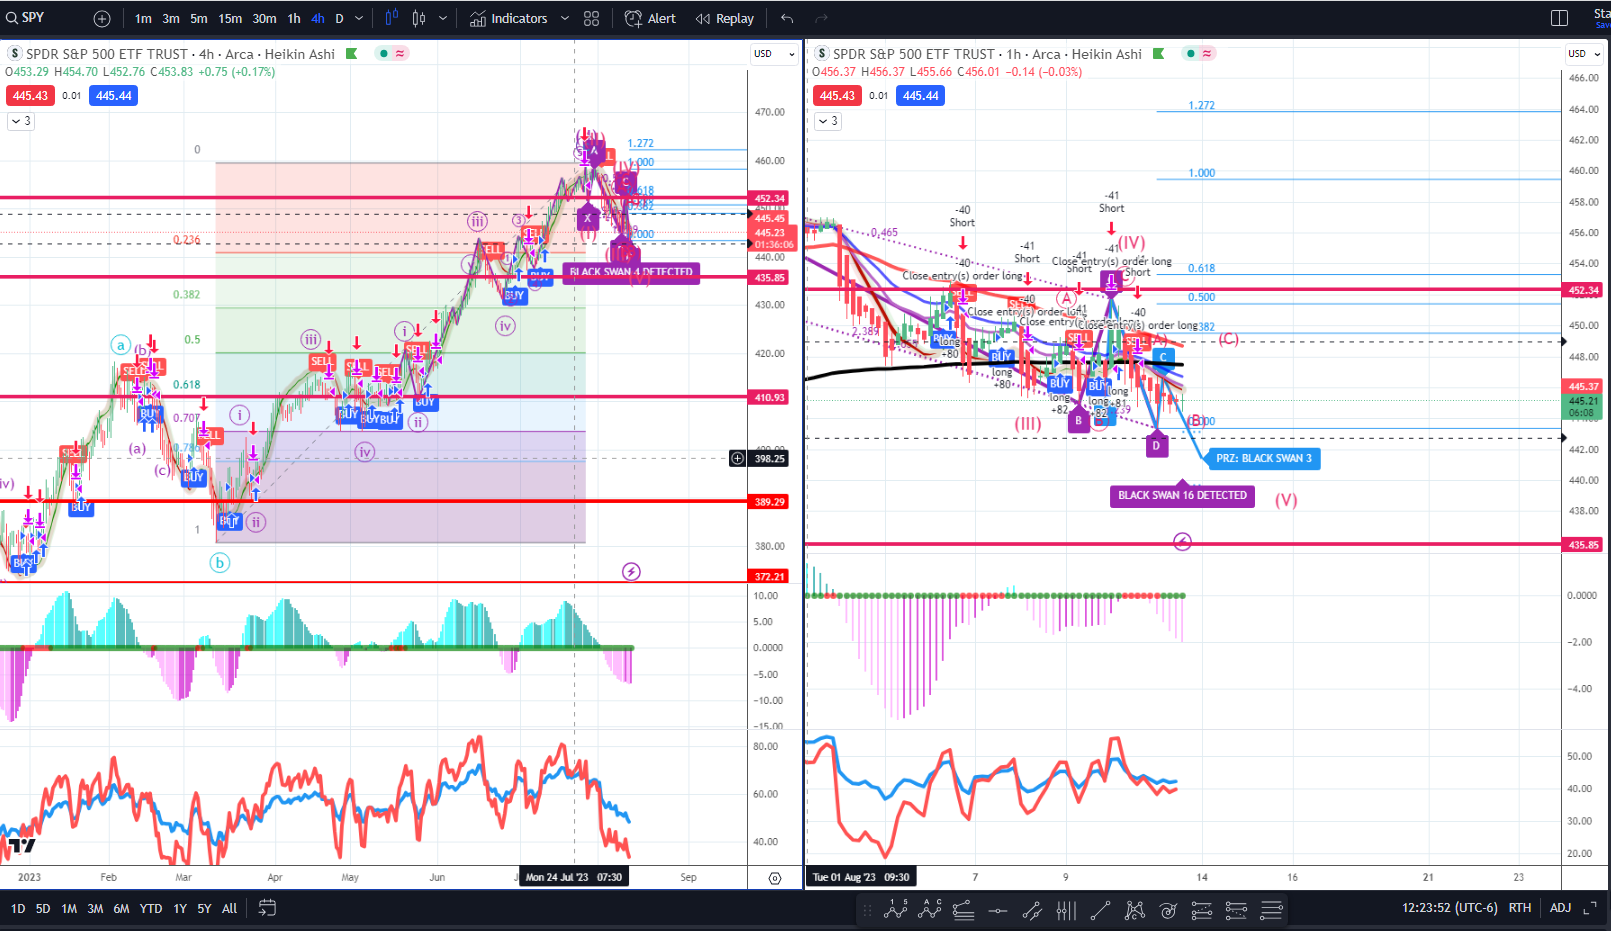Click left chart red sell price 445.43
Screen dimensions: 1611x931
click(x=30, y=96)
